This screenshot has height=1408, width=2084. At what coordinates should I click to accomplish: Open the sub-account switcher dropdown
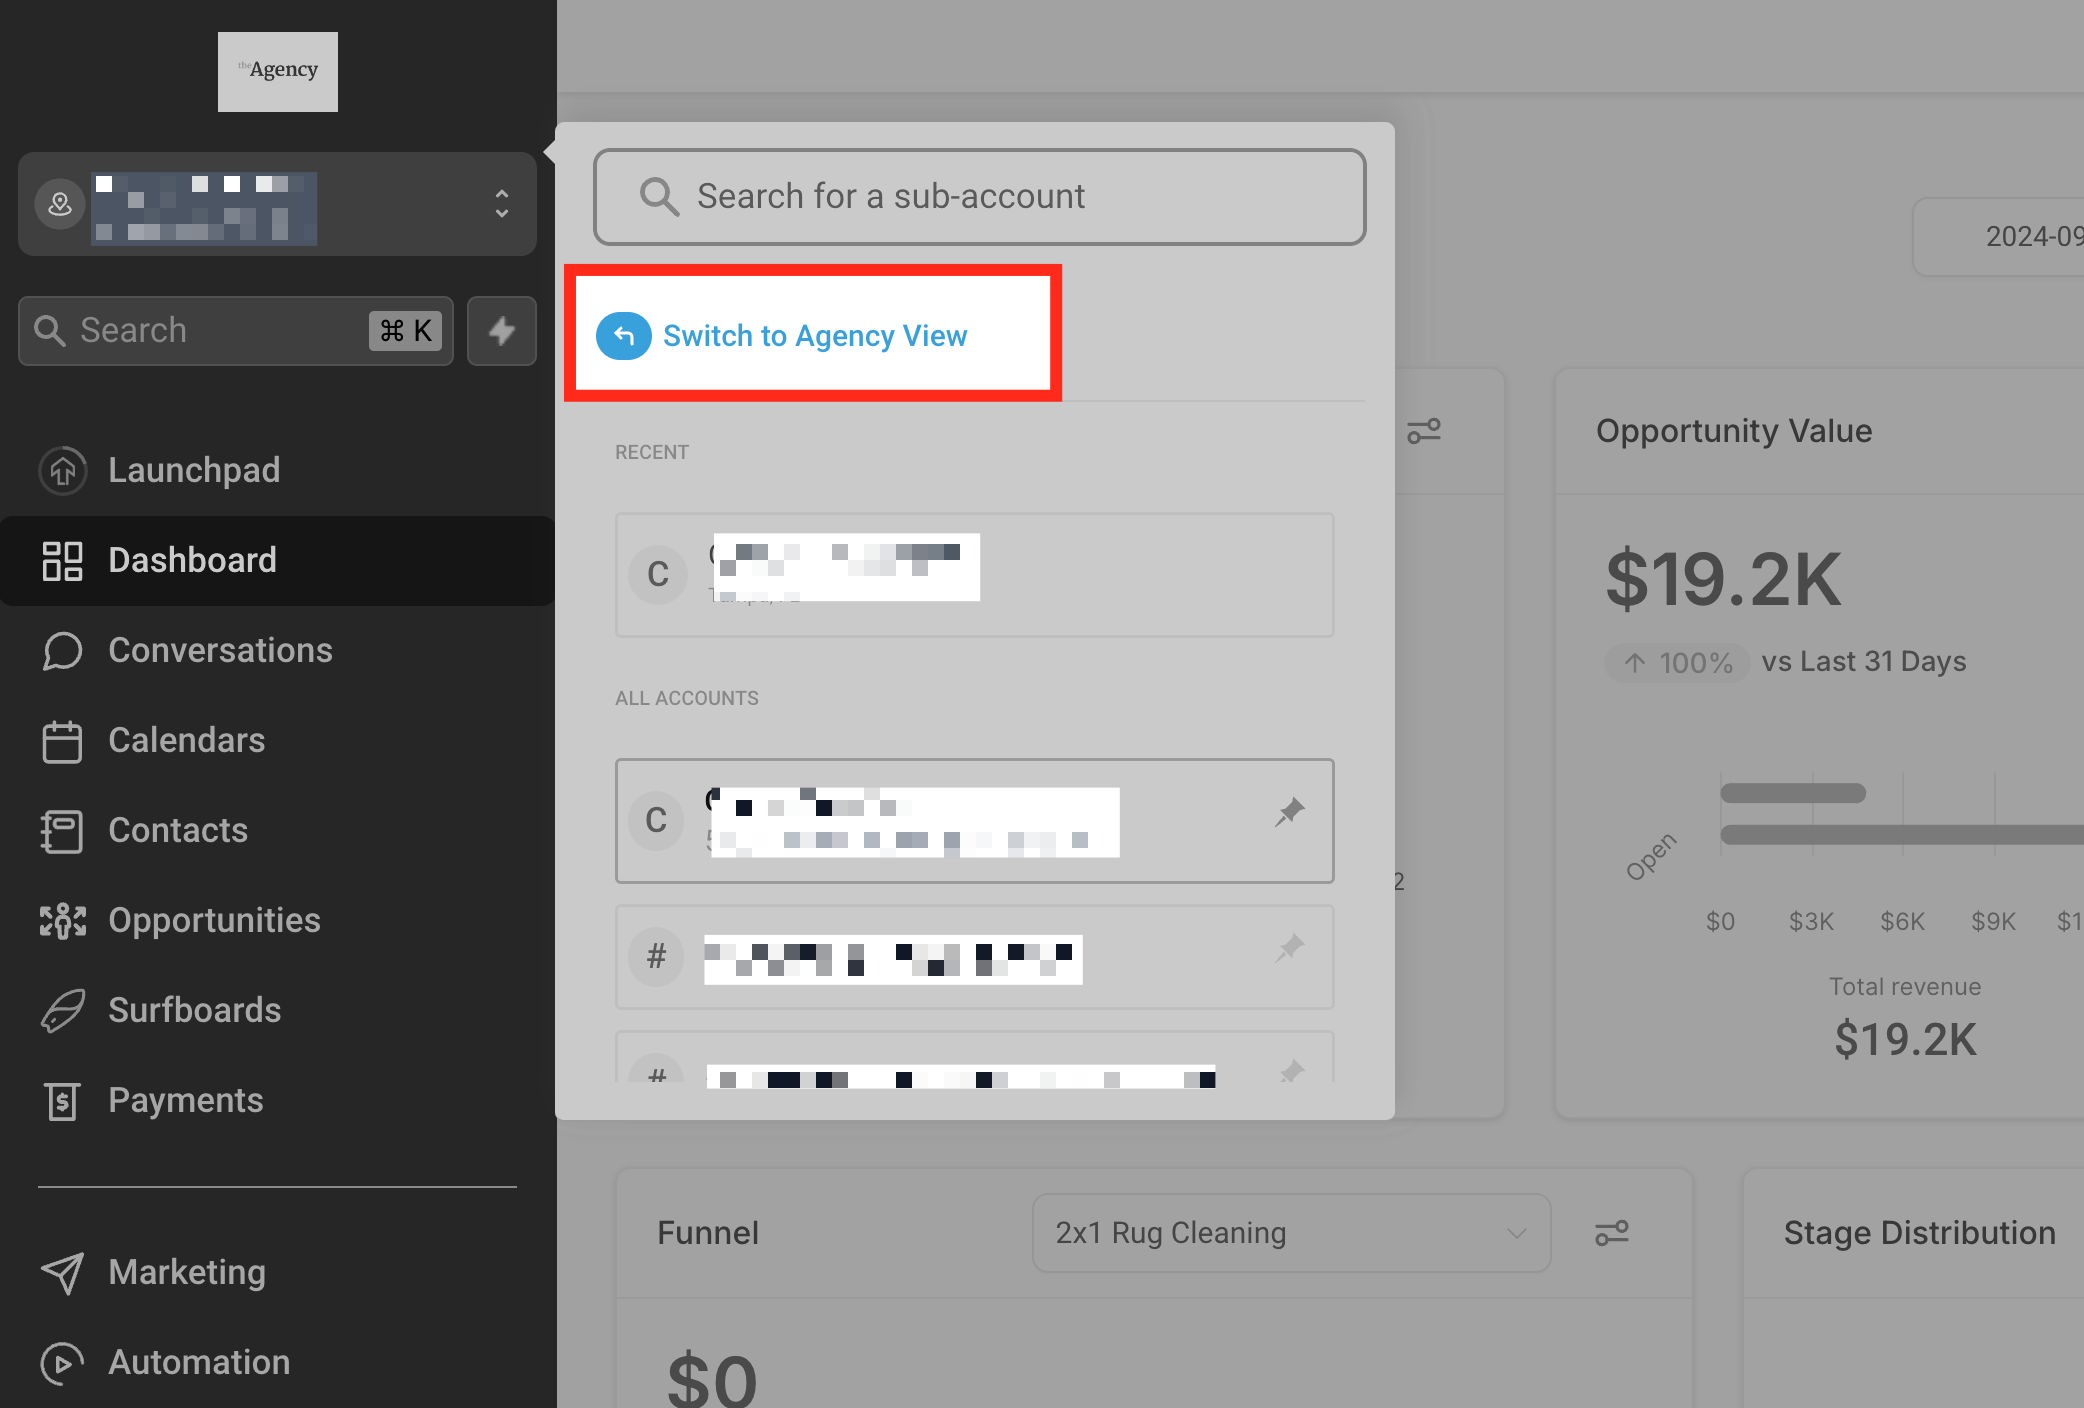(277, 205)
